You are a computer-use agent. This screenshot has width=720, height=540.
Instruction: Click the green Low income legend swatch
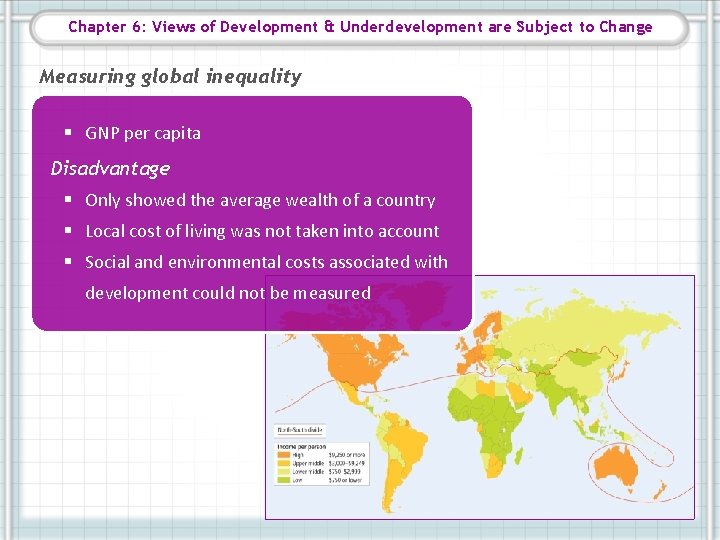283,480
